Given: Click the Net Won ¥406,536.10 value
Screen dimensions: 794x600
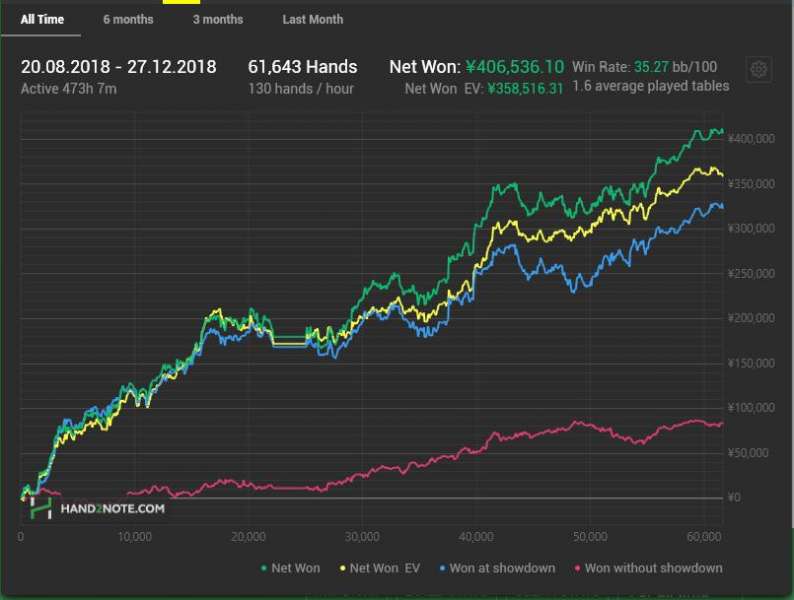Looking at the screenshot, I should [514, 67].
